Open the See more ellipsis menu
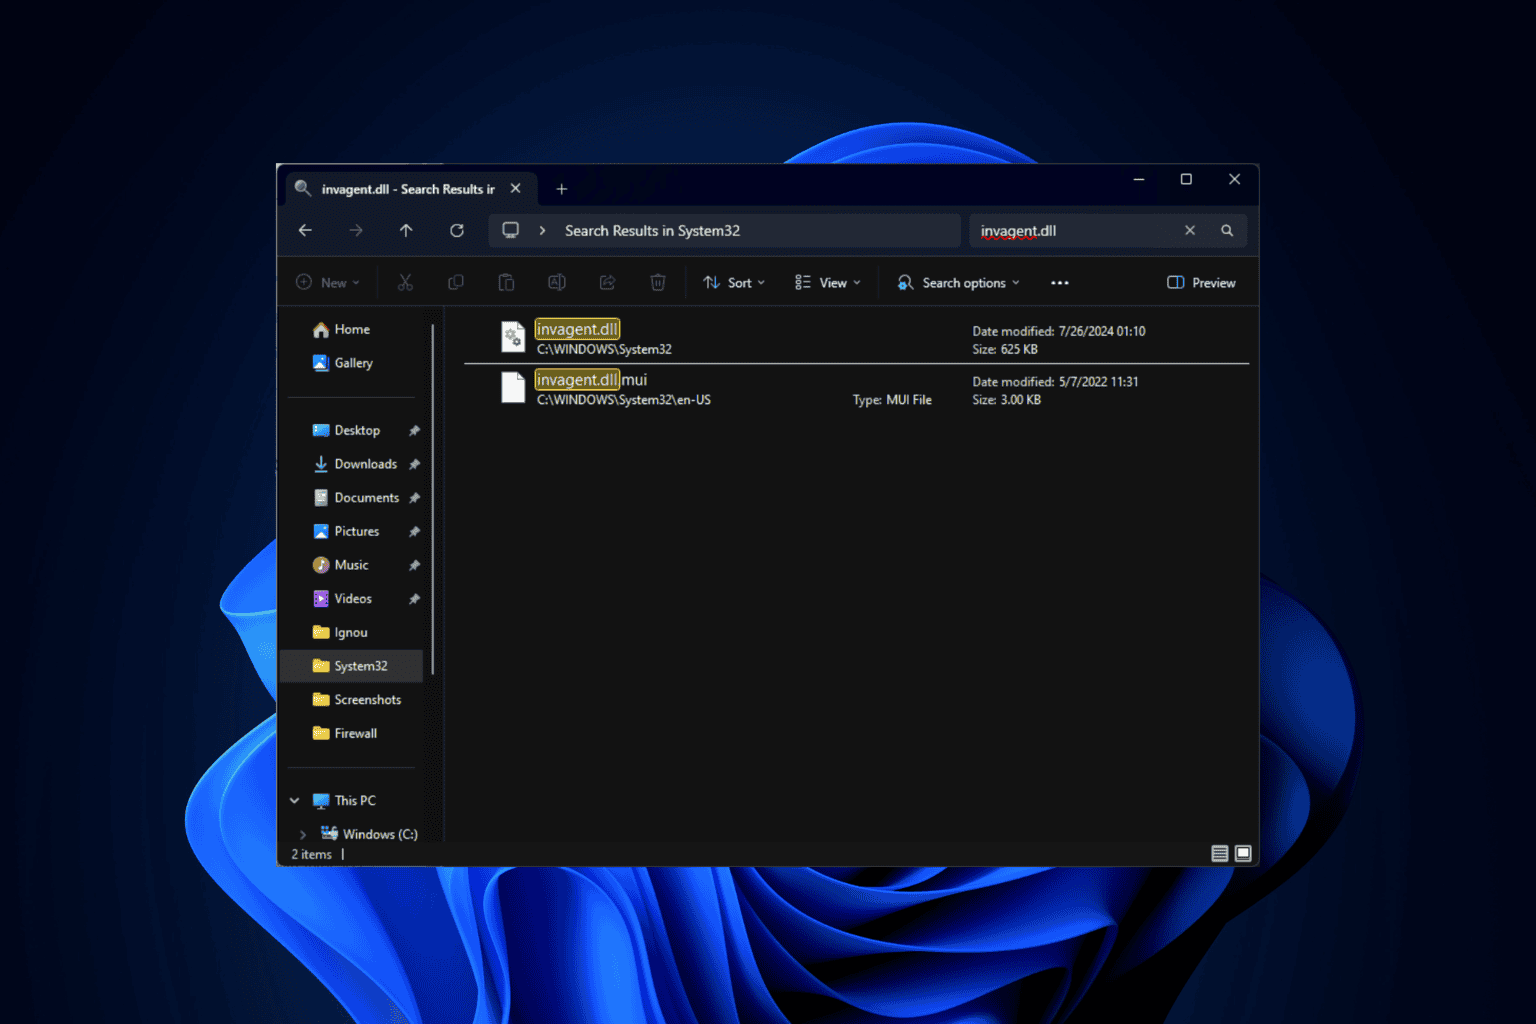The image size is (1536, 1024). pos(1060,283)
